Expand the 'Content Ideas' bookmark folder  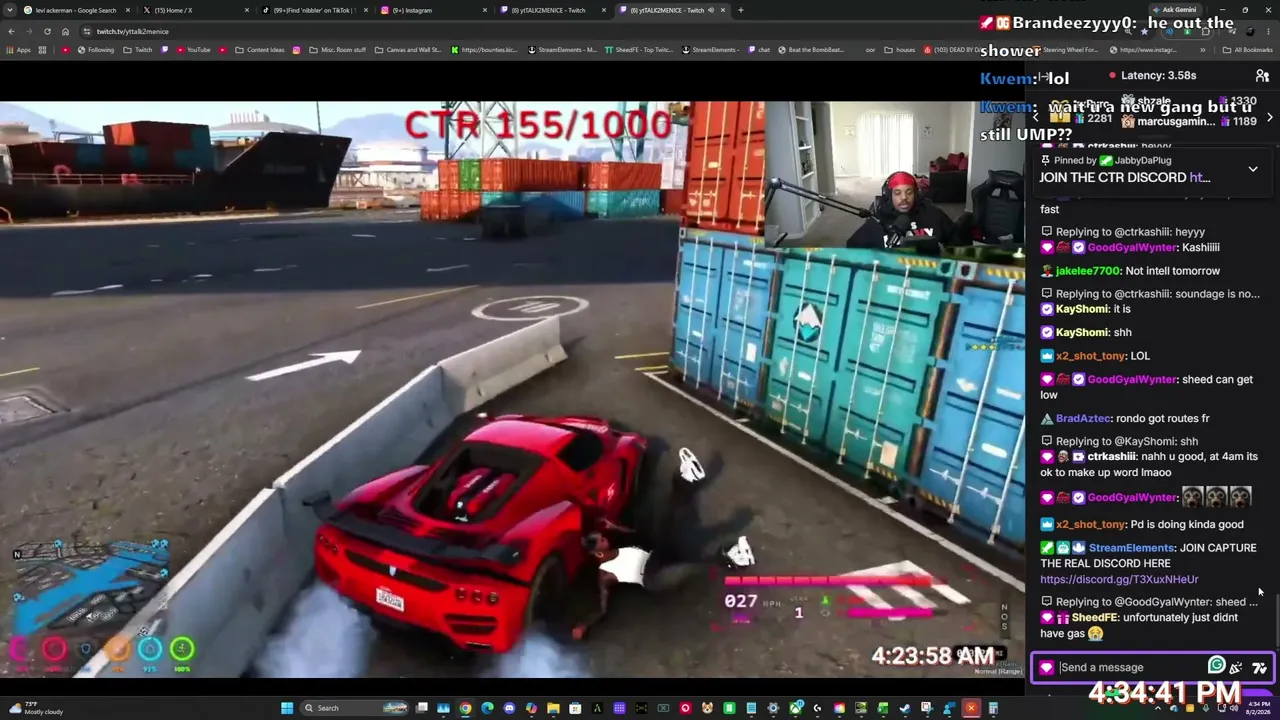[x=260, y=50]
